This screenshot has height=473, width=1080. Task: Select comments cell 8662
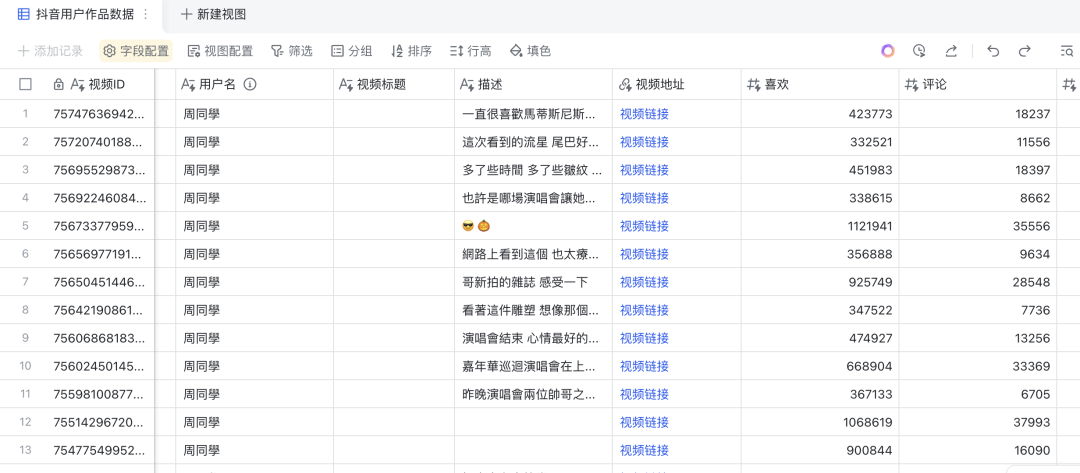coord(978,198)
